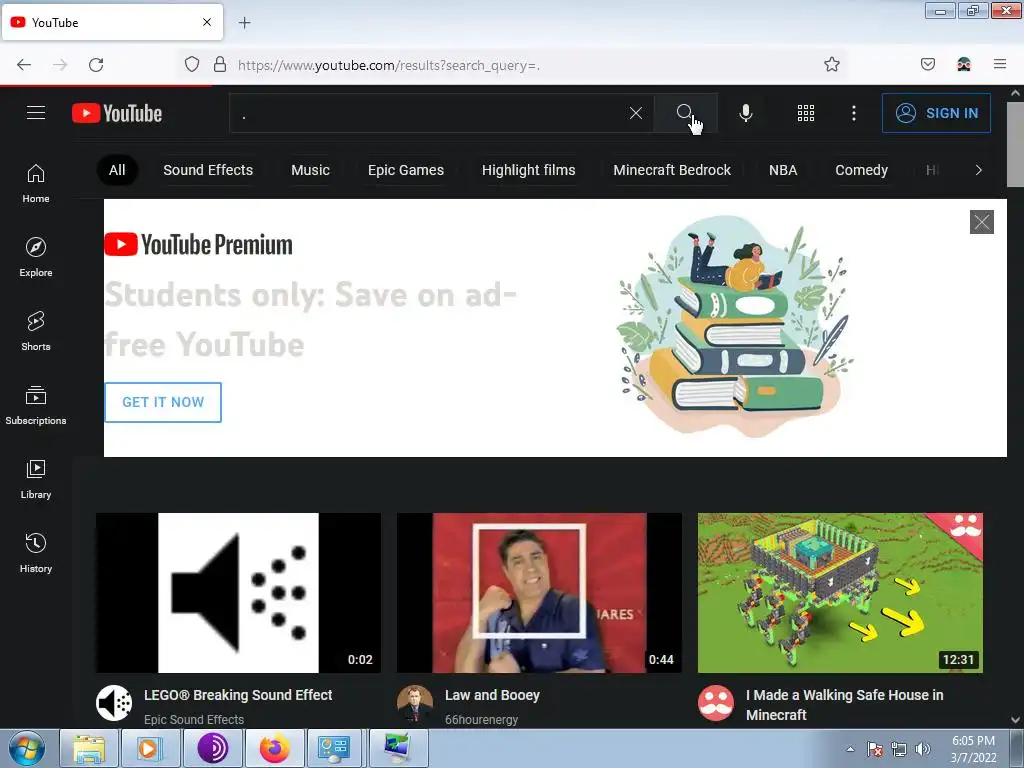
Task: Open the Firefox application menu
Action: pos(1000,64)
